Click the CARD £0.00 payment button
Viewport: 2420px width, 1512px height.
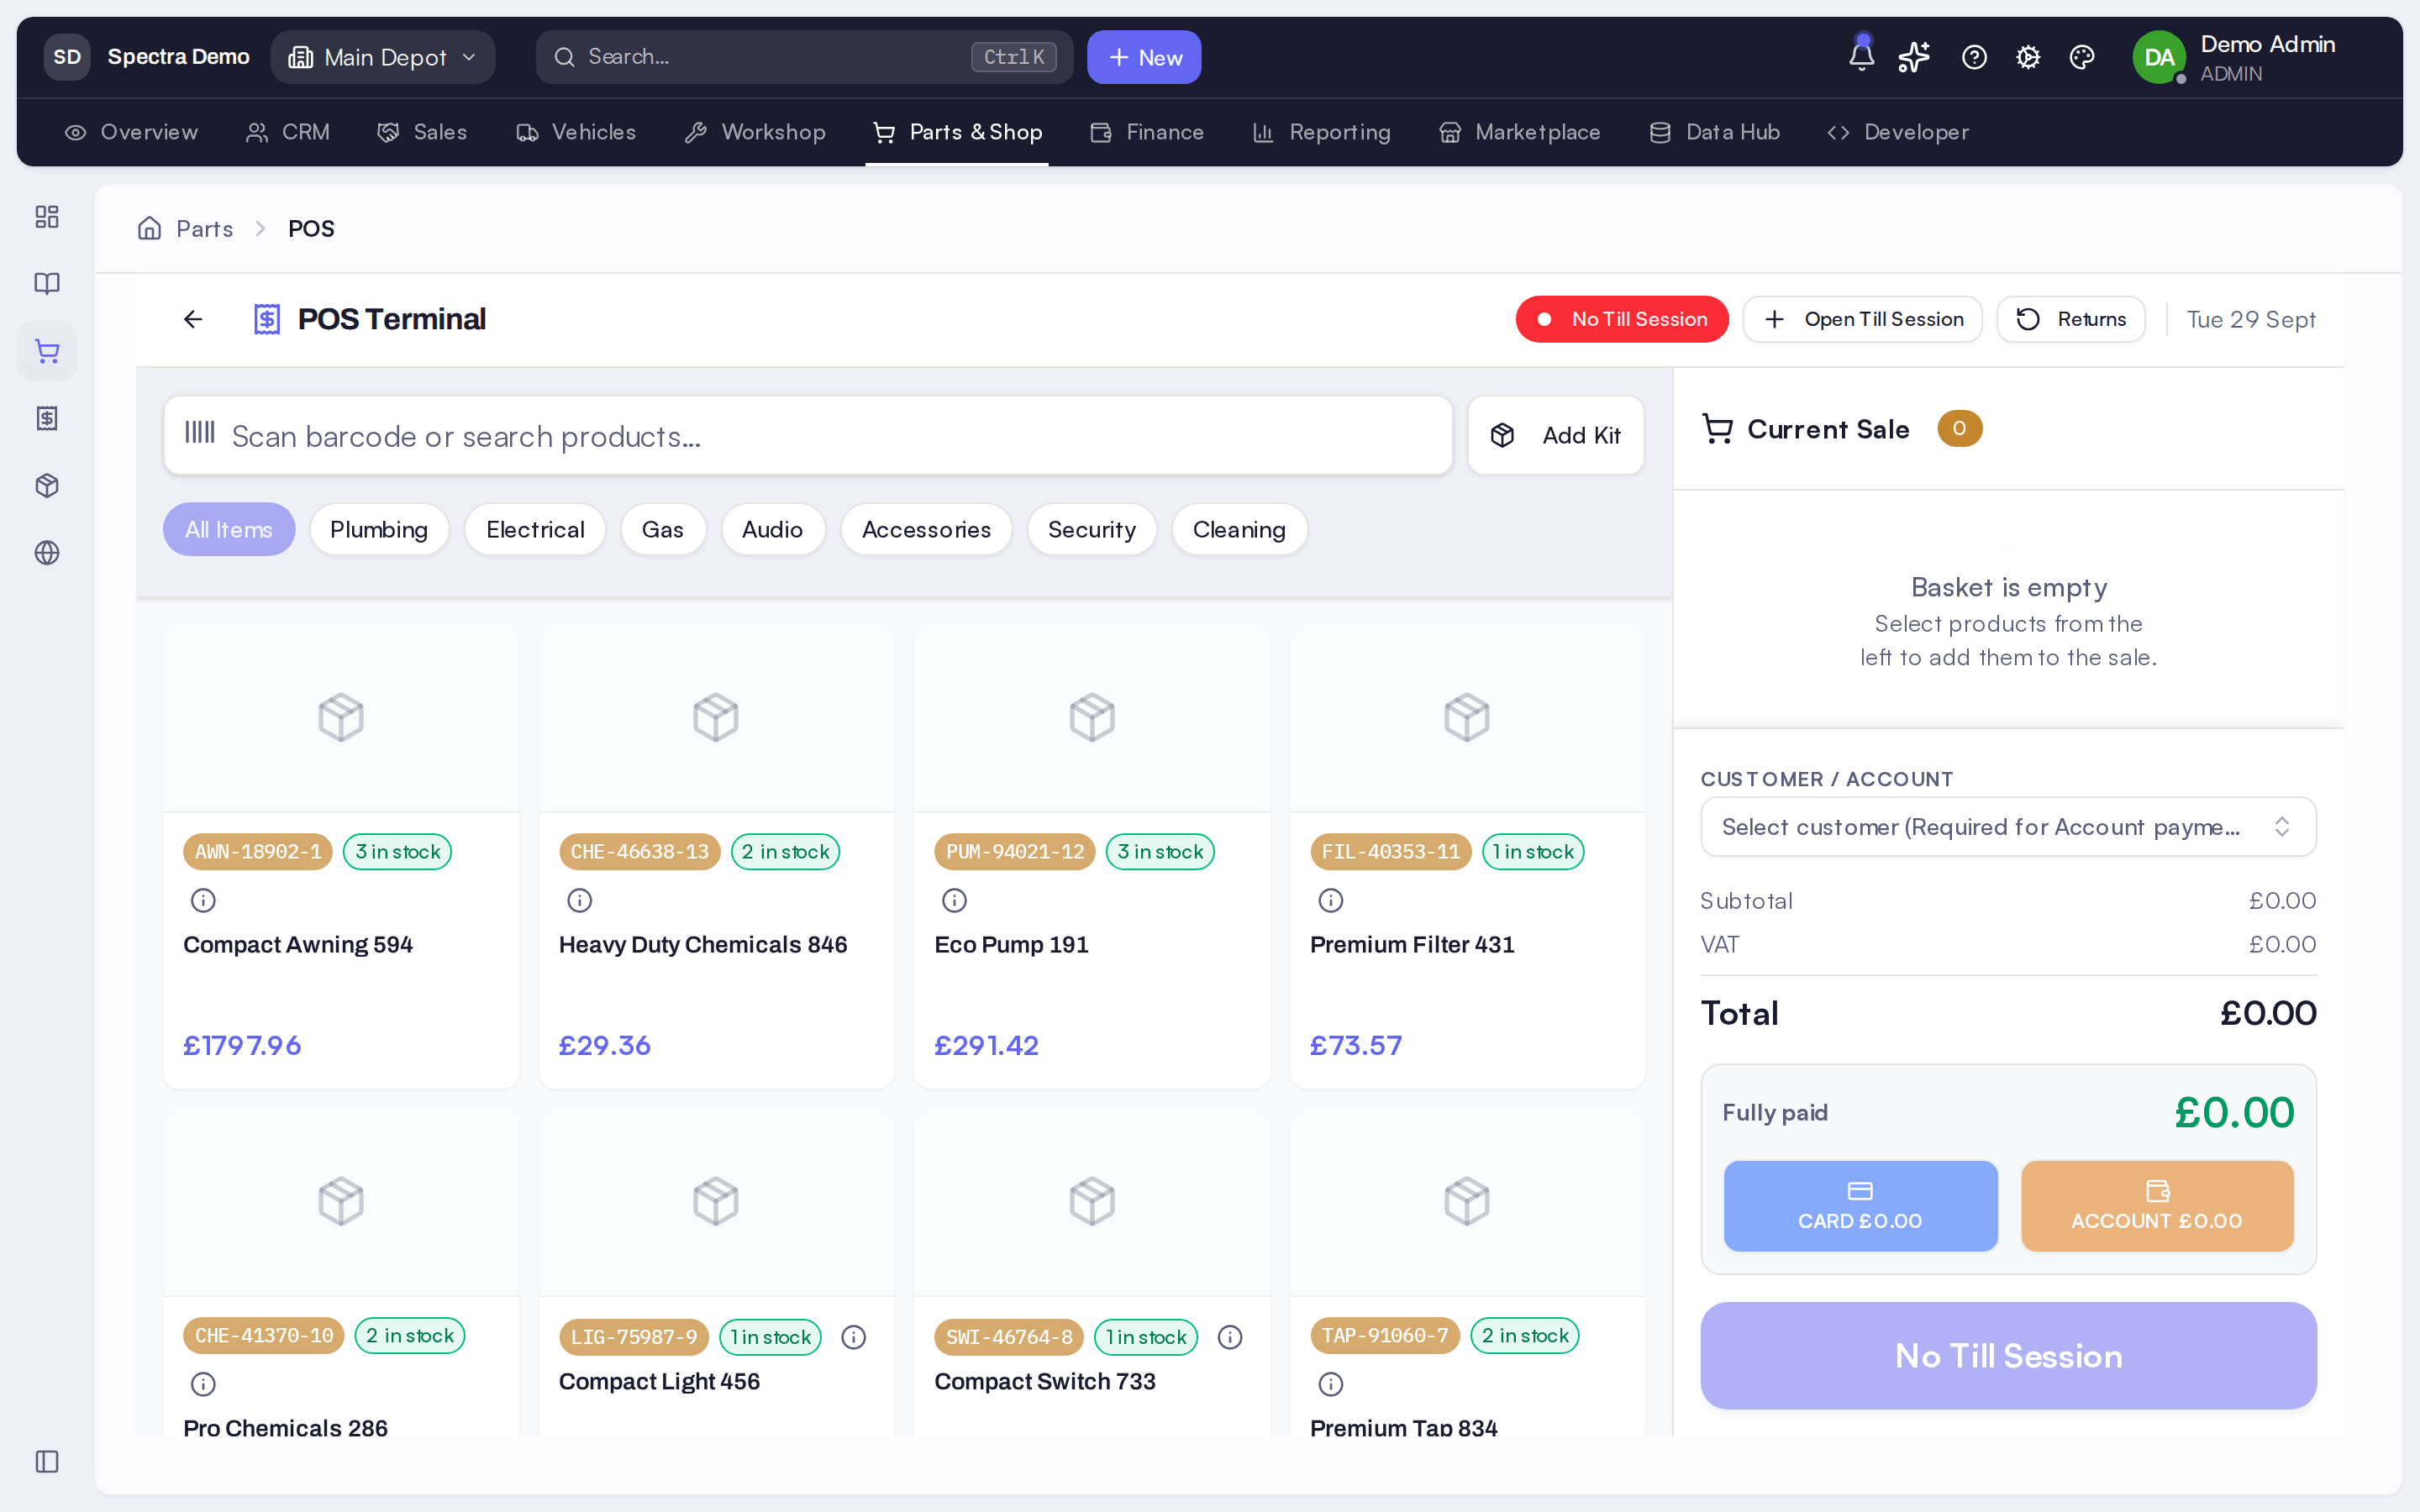1860,1205
